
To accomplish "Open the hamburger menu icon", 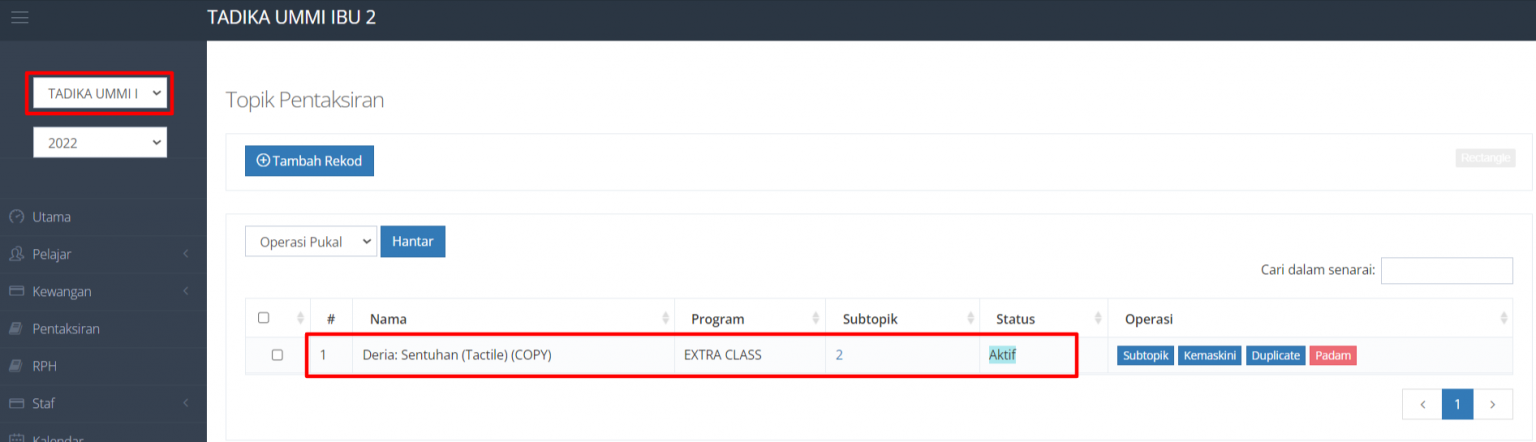I will (x=19, y=18).
